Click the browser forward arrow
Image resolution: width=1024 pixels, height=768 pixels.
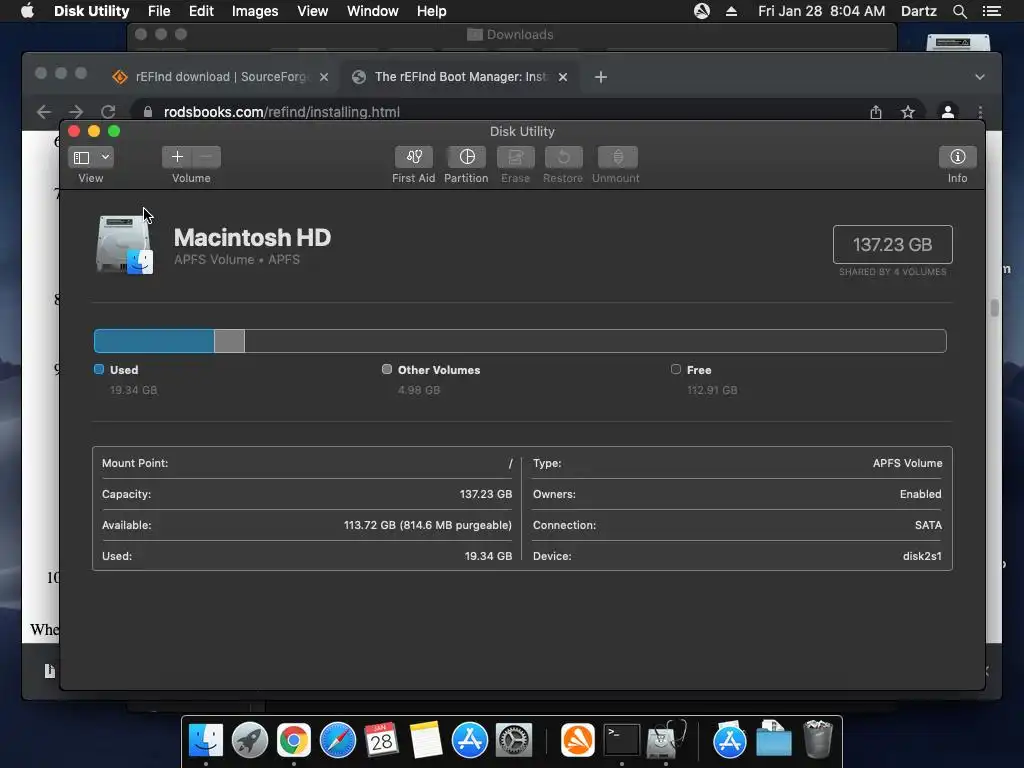76,112
